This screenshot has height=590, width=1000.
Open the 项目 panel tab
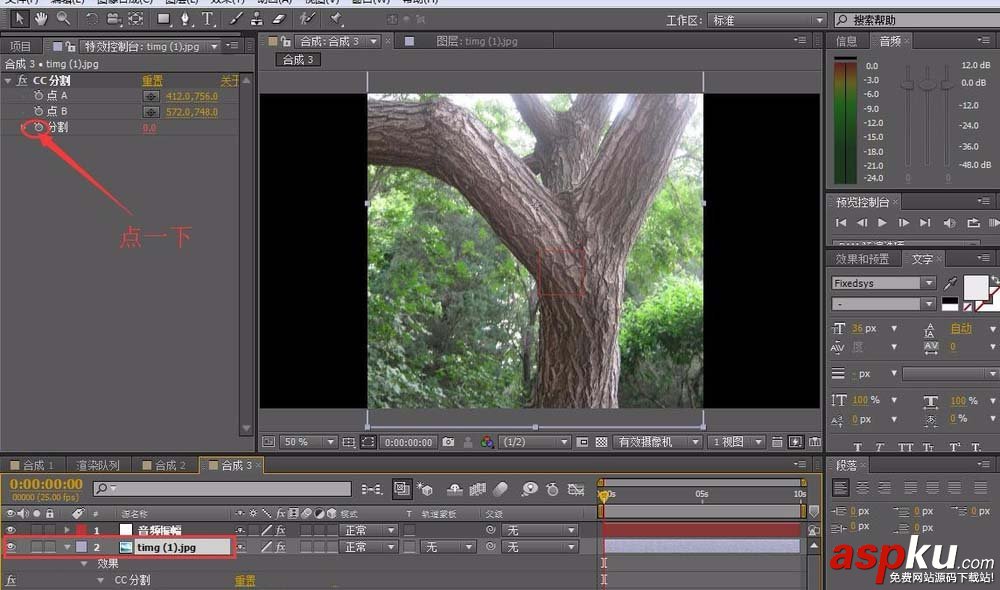point(20,46)
